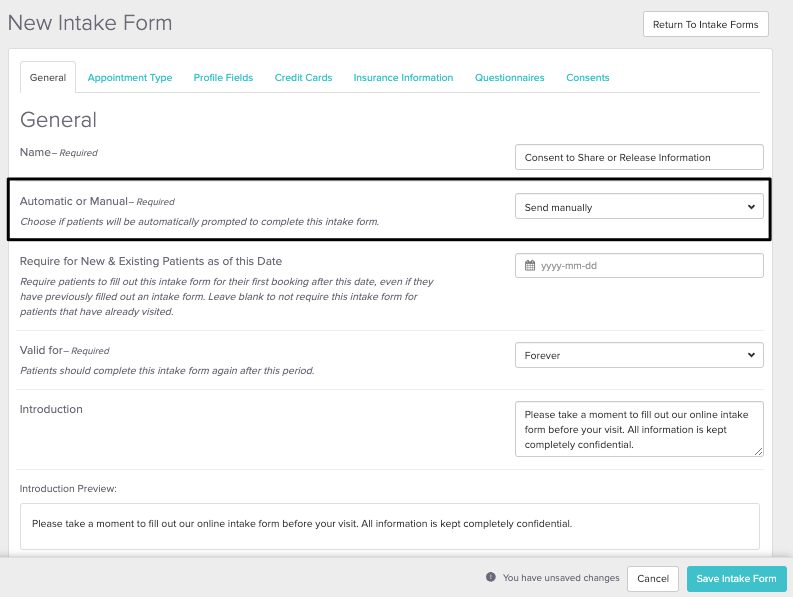Click the unsaved changes warning icon
Screen dimensions: 793x597
tap(491, 577)
